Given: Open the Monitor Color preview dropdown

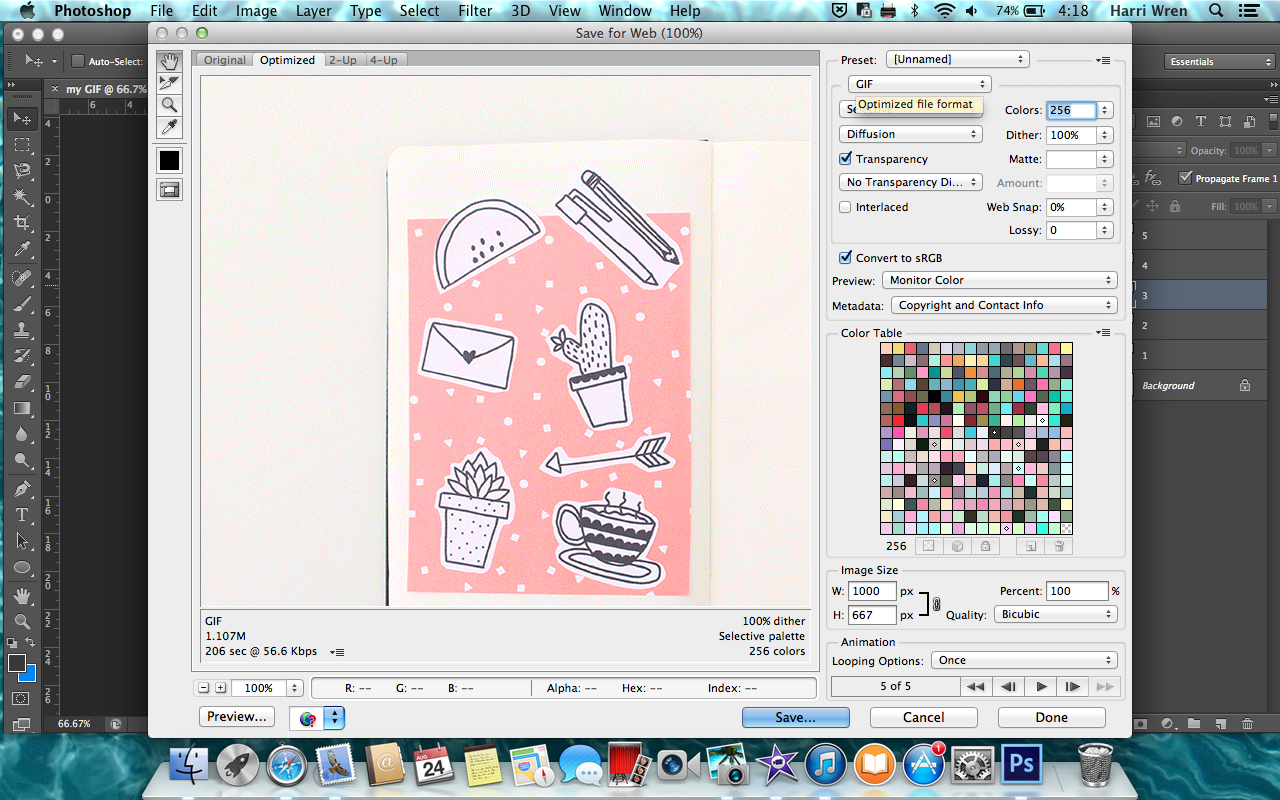Looking at the screenshot, I should pyautogui.click(x=1000, y=280).
